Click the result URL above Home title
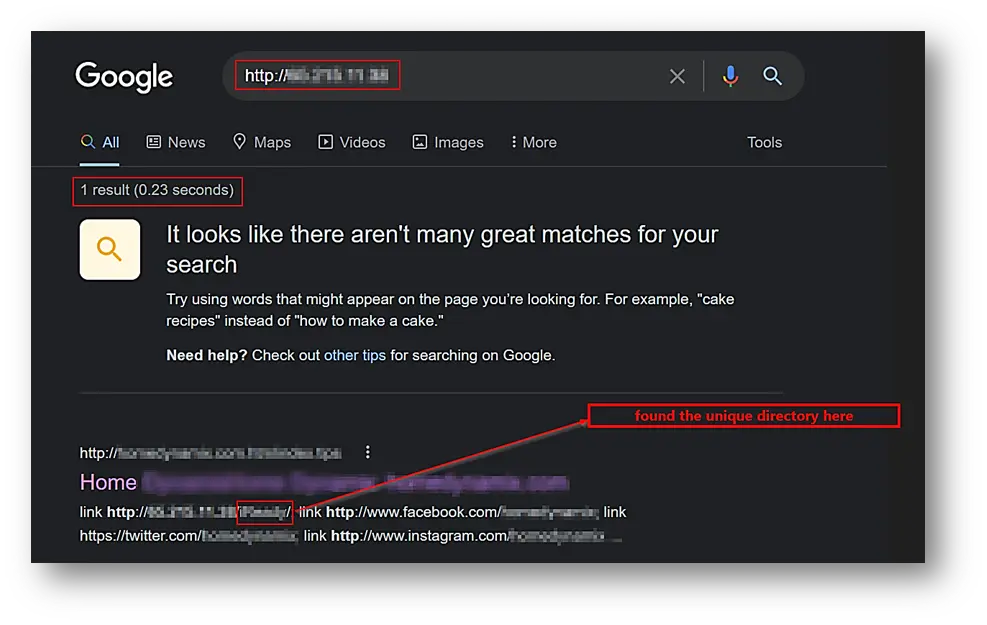 tap(211, 453)
